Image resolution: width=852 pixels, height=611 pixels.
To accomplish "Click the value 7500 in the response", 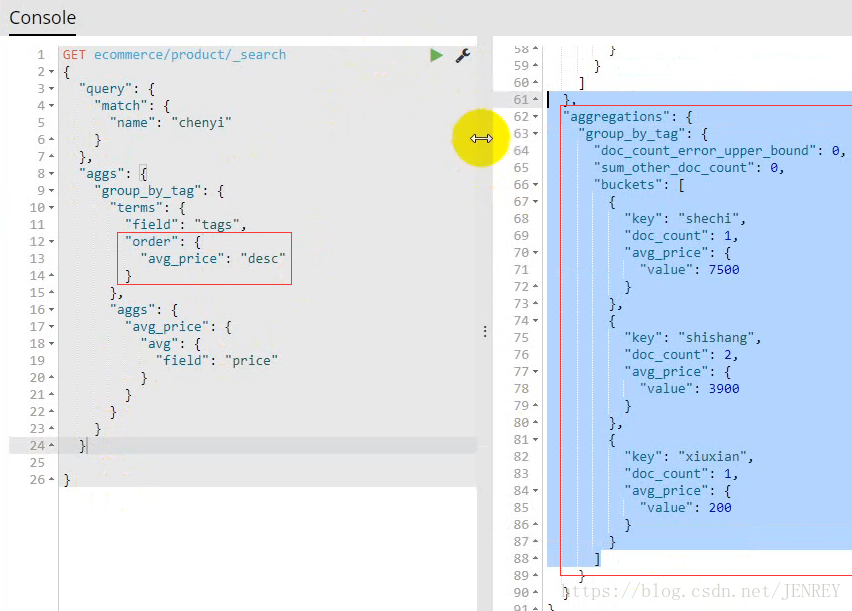I will point(724,270).
